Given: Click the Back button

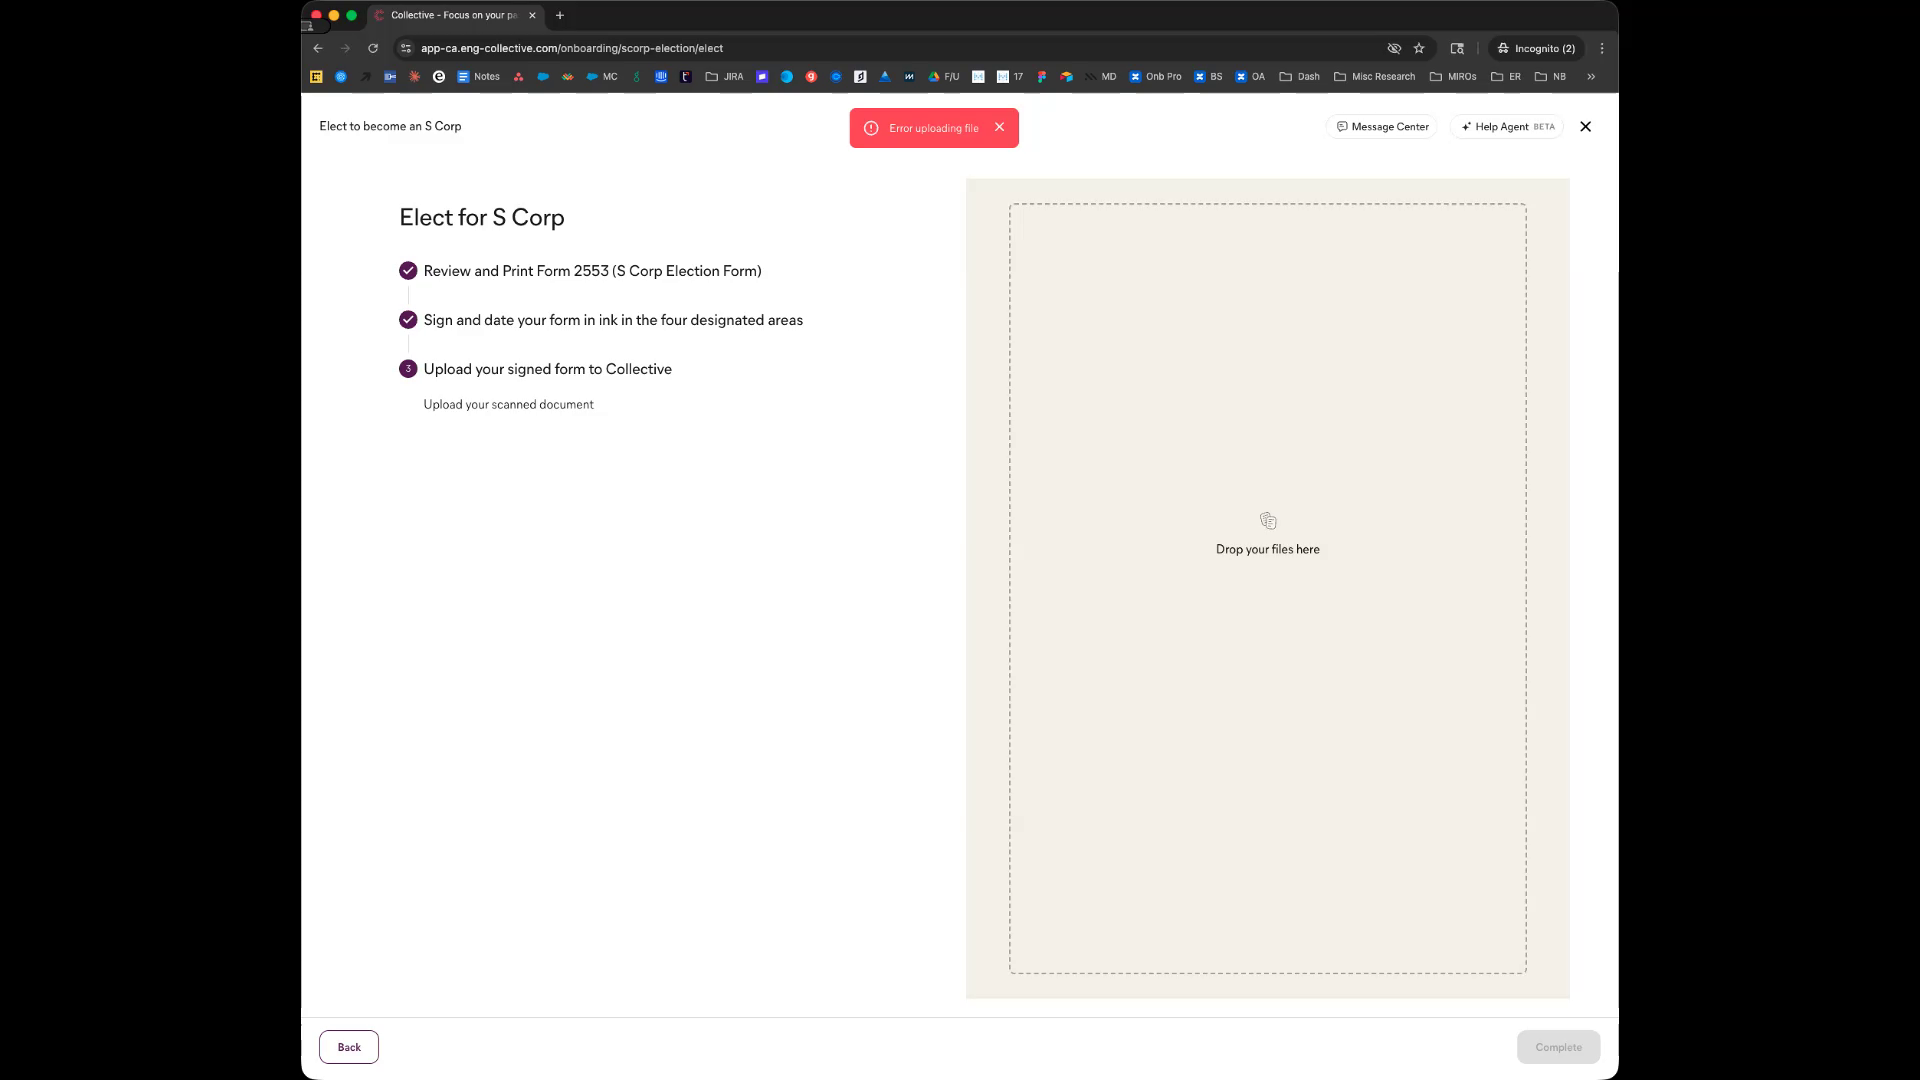Looking at the screenshot, I should 349,1047.
